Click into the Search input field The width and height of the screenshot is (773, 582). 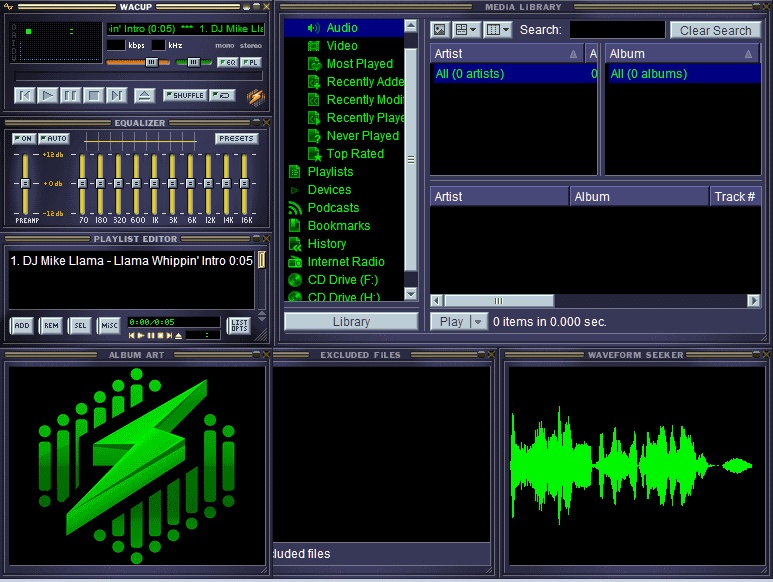click(617, 30)
